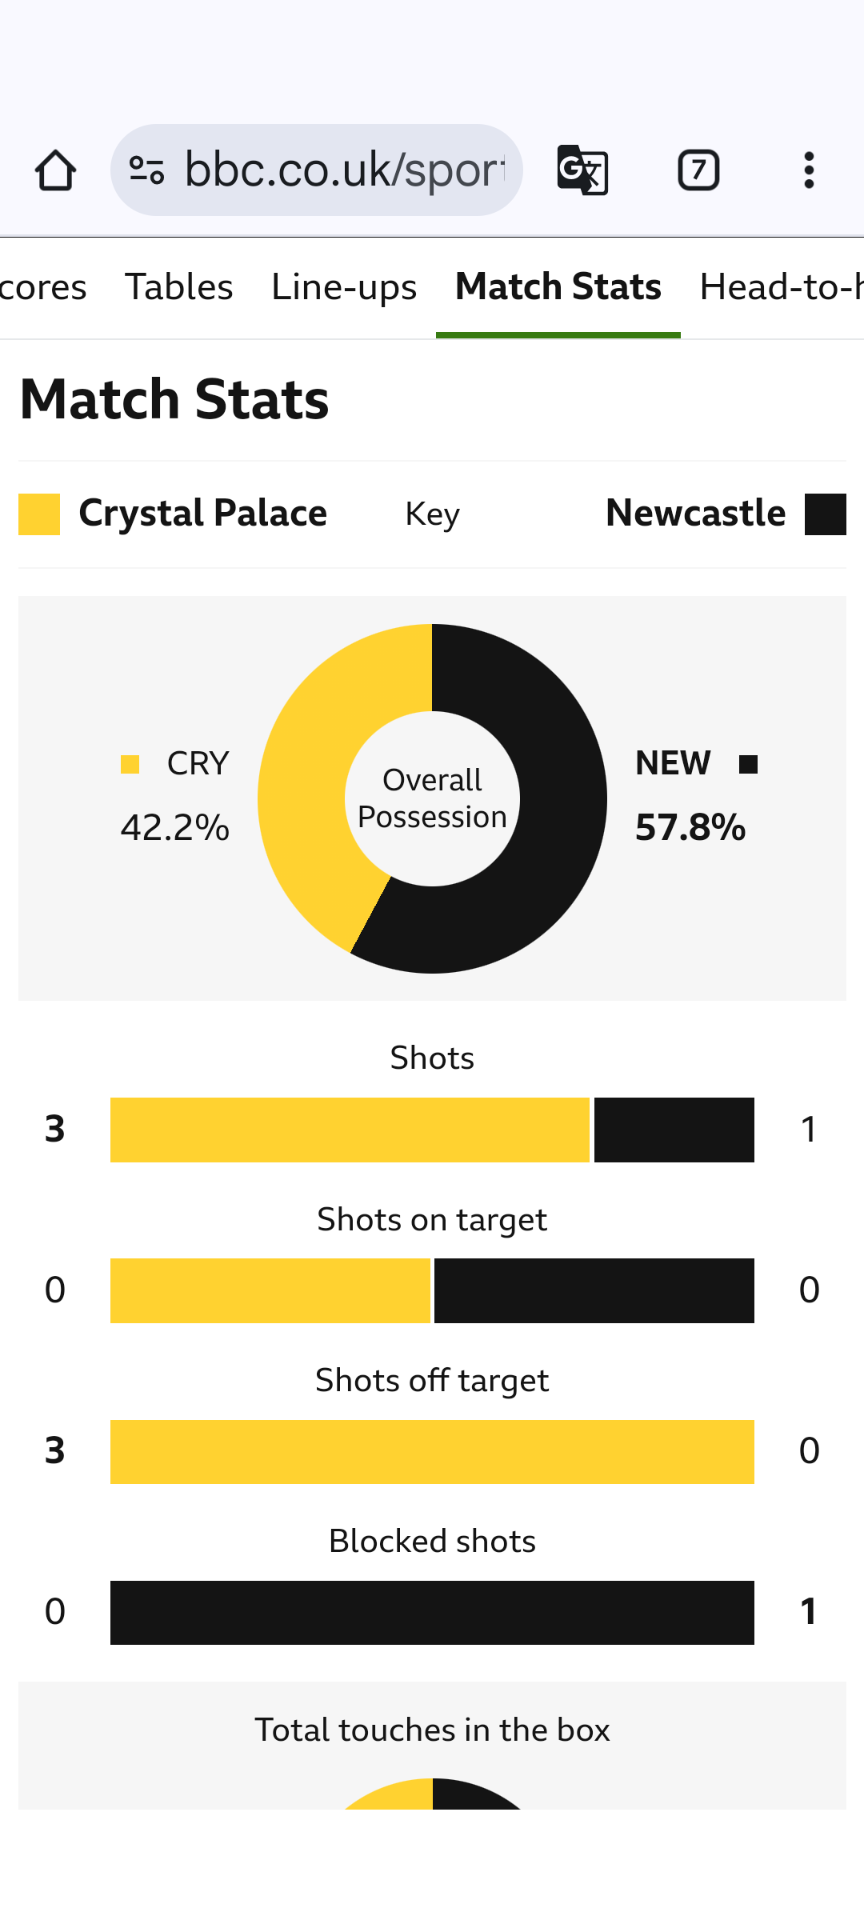This screenshot has width=864, height=1920.
Task: Open the Head-to-head tab
Action: 782,288
